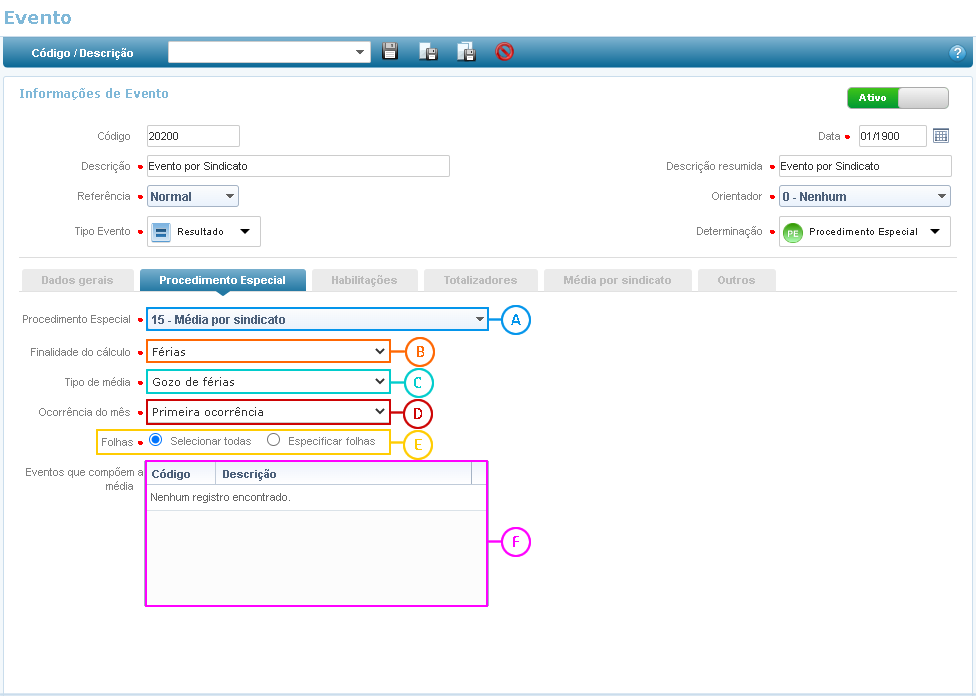
Task: Select the 'Selecionar todas' radio button
Action: (156, 440)
